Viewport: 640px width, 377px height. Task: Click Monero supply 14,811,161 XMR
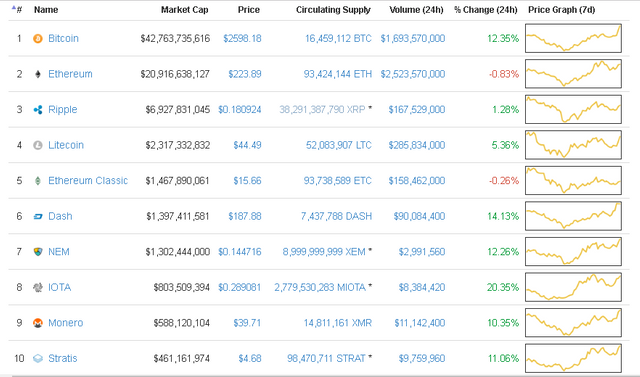point(338,323)
